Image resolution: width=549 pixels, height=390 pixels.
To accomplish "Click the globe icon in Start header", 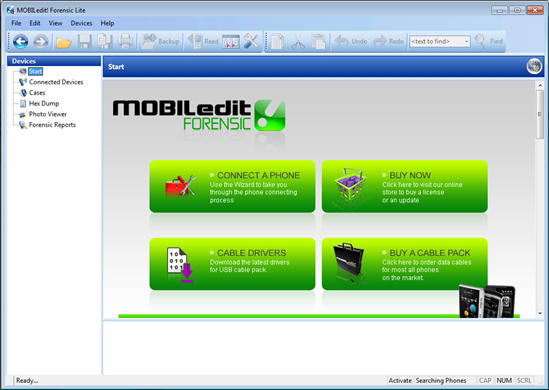I will (534, 66).
